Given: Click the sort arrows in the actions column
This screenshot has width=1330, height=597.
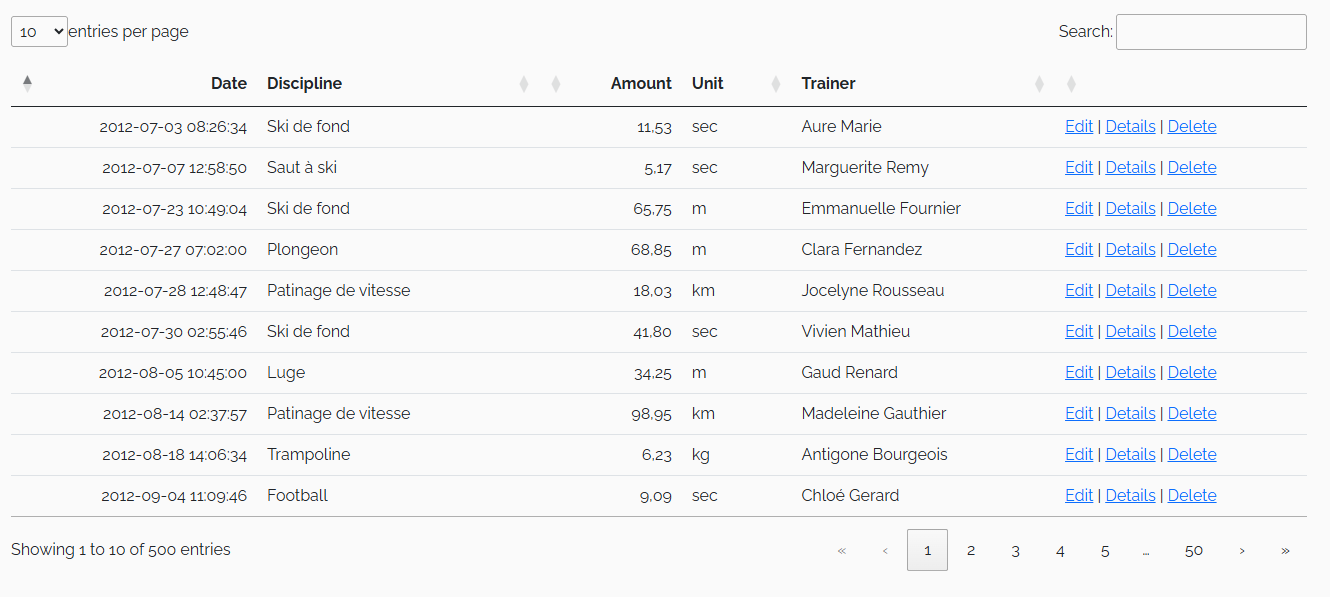Looking at the screenshot, I should 1071,84.
